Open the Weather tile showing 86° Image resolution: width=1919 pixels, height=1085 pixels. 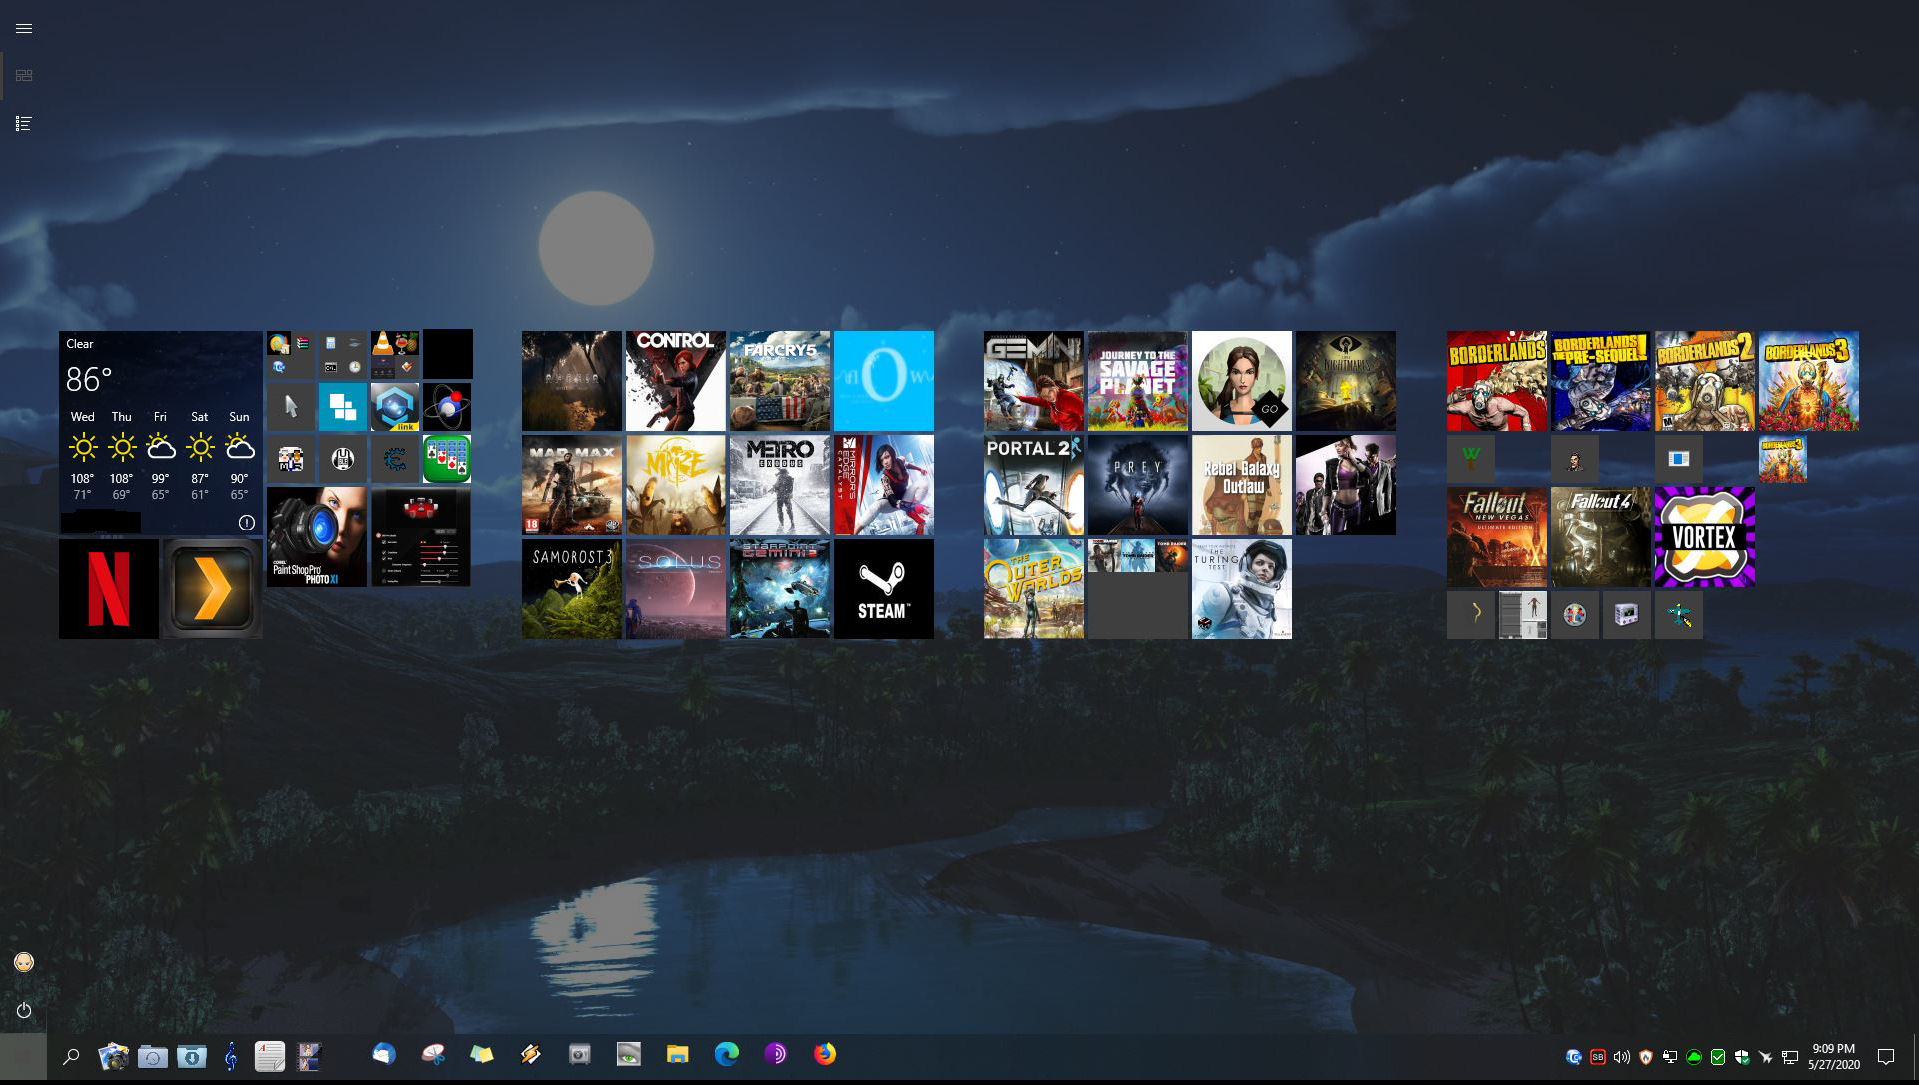point(161,432)
